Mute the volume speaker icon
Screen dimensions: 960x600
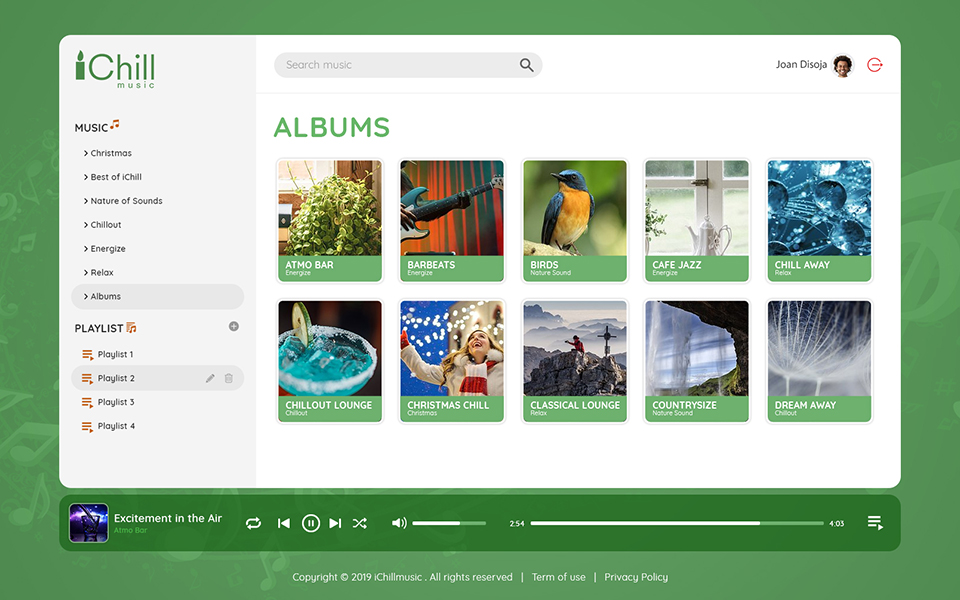(x=399, y=523)
